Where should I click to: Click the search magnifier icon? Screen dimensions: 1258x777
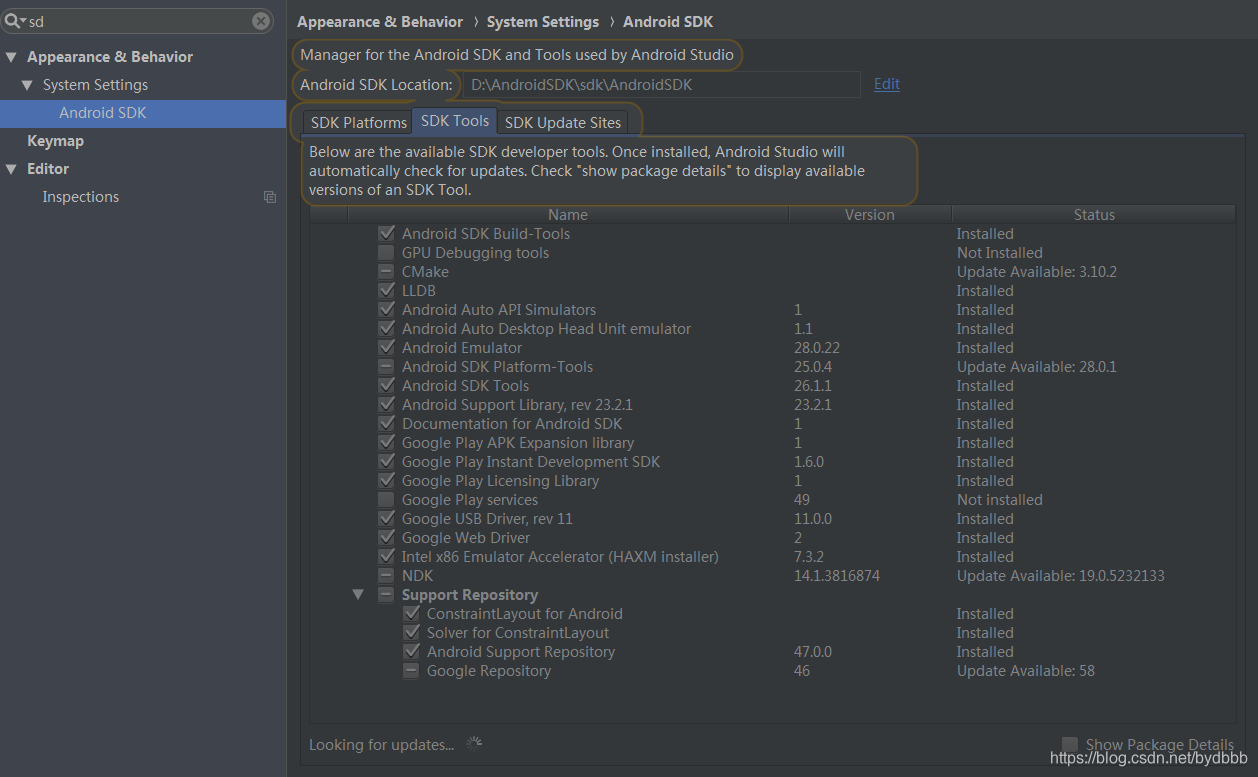click(14, 21)
